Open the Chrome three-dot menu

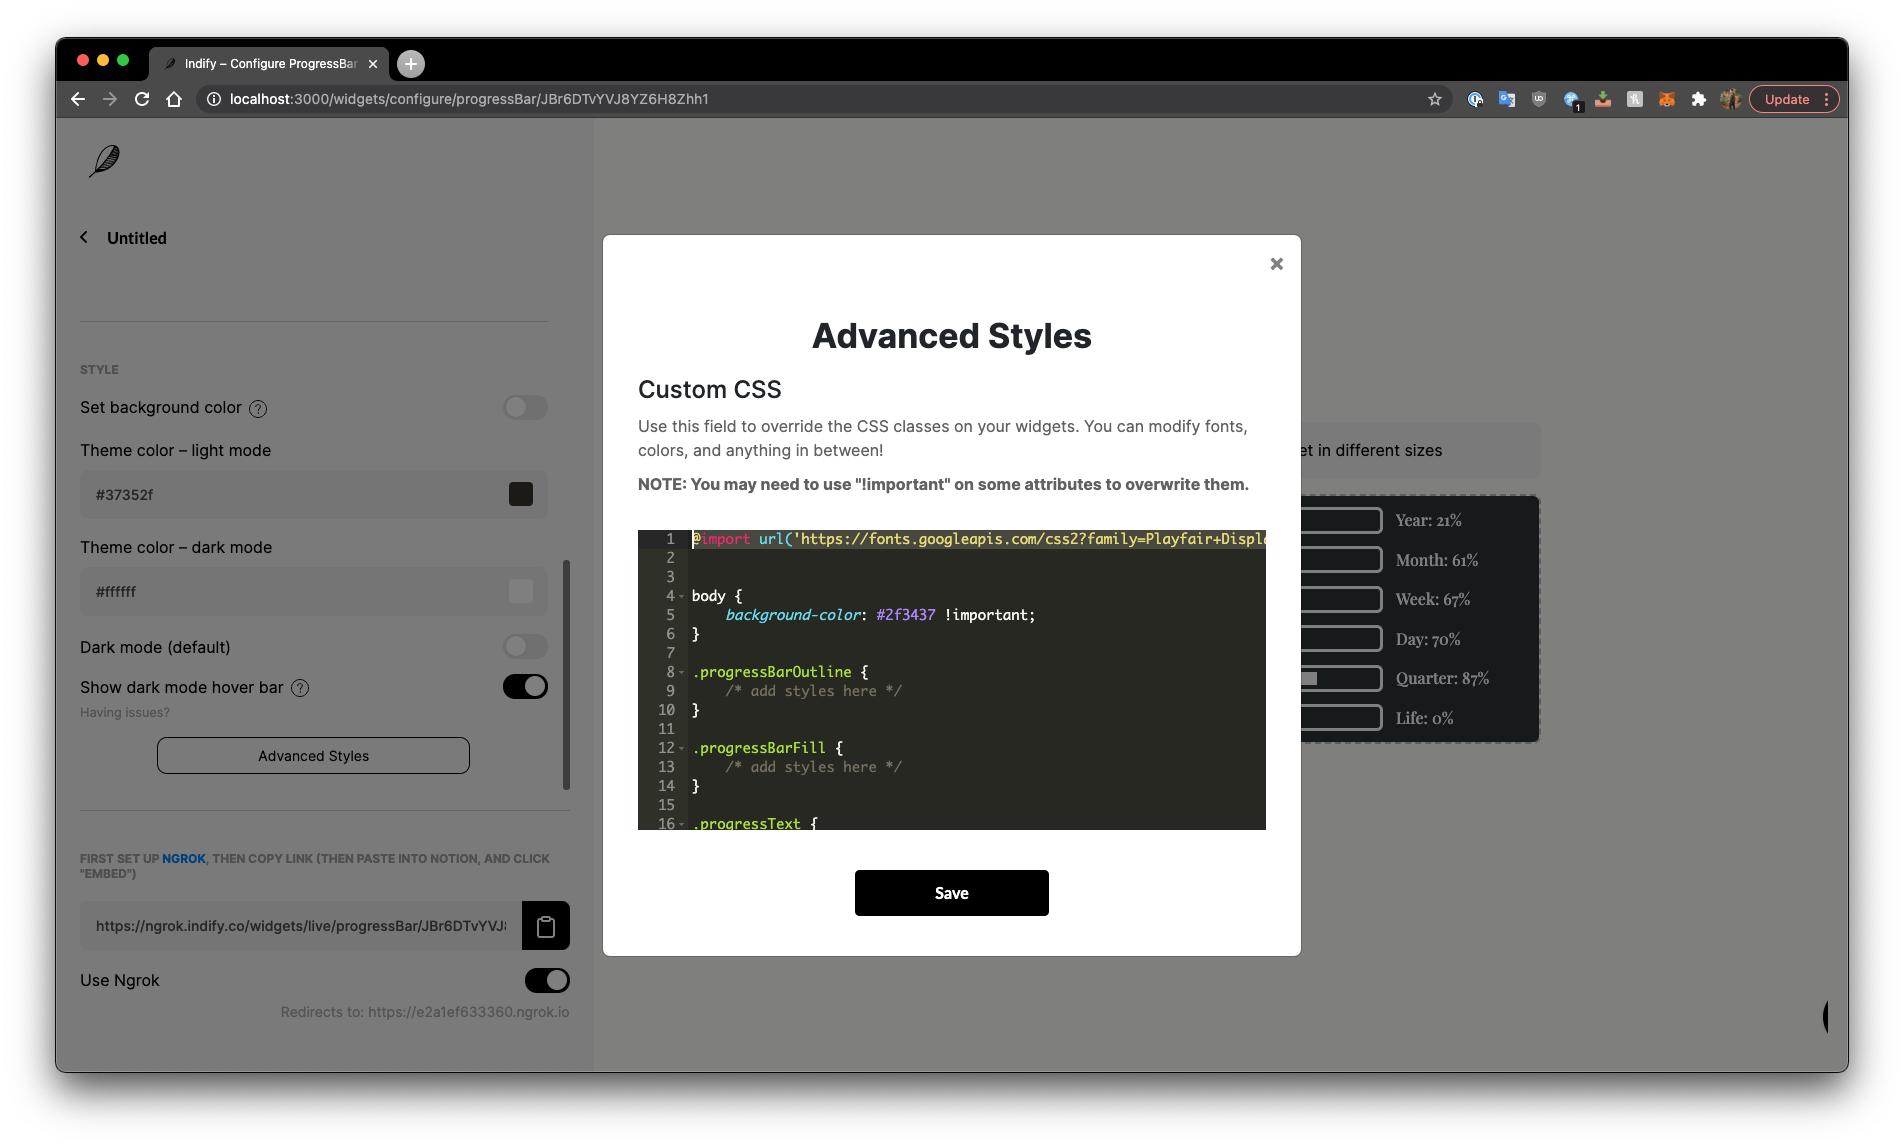pos(1827,99)
